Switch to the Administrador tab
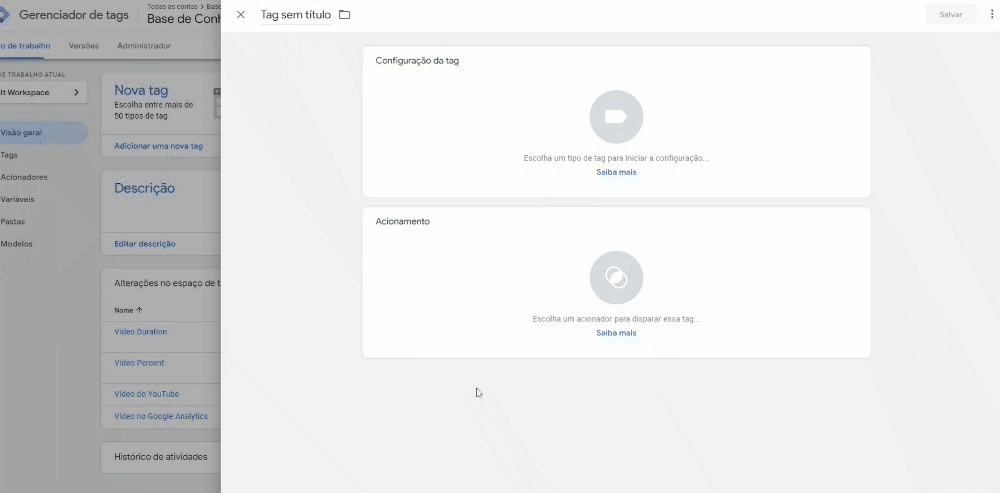1000x493 pixels. click(x=144, y=46)
